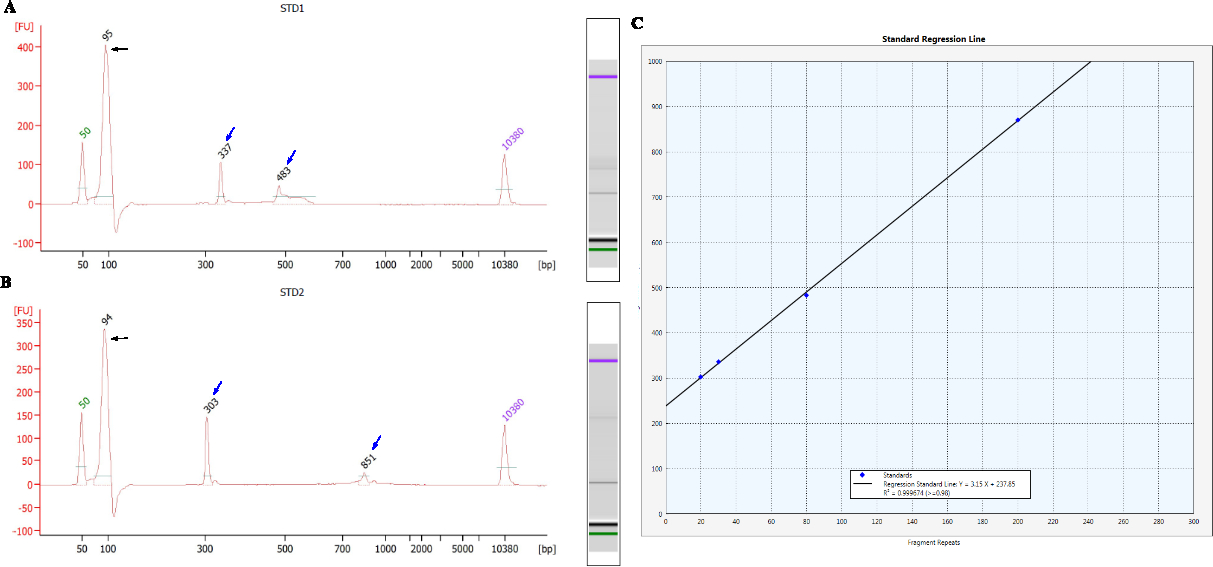The width and height of the screenshot is (1213, 567).
Task: Click the 240 x-axis tick in regression chart
Action: (1088, 521)
